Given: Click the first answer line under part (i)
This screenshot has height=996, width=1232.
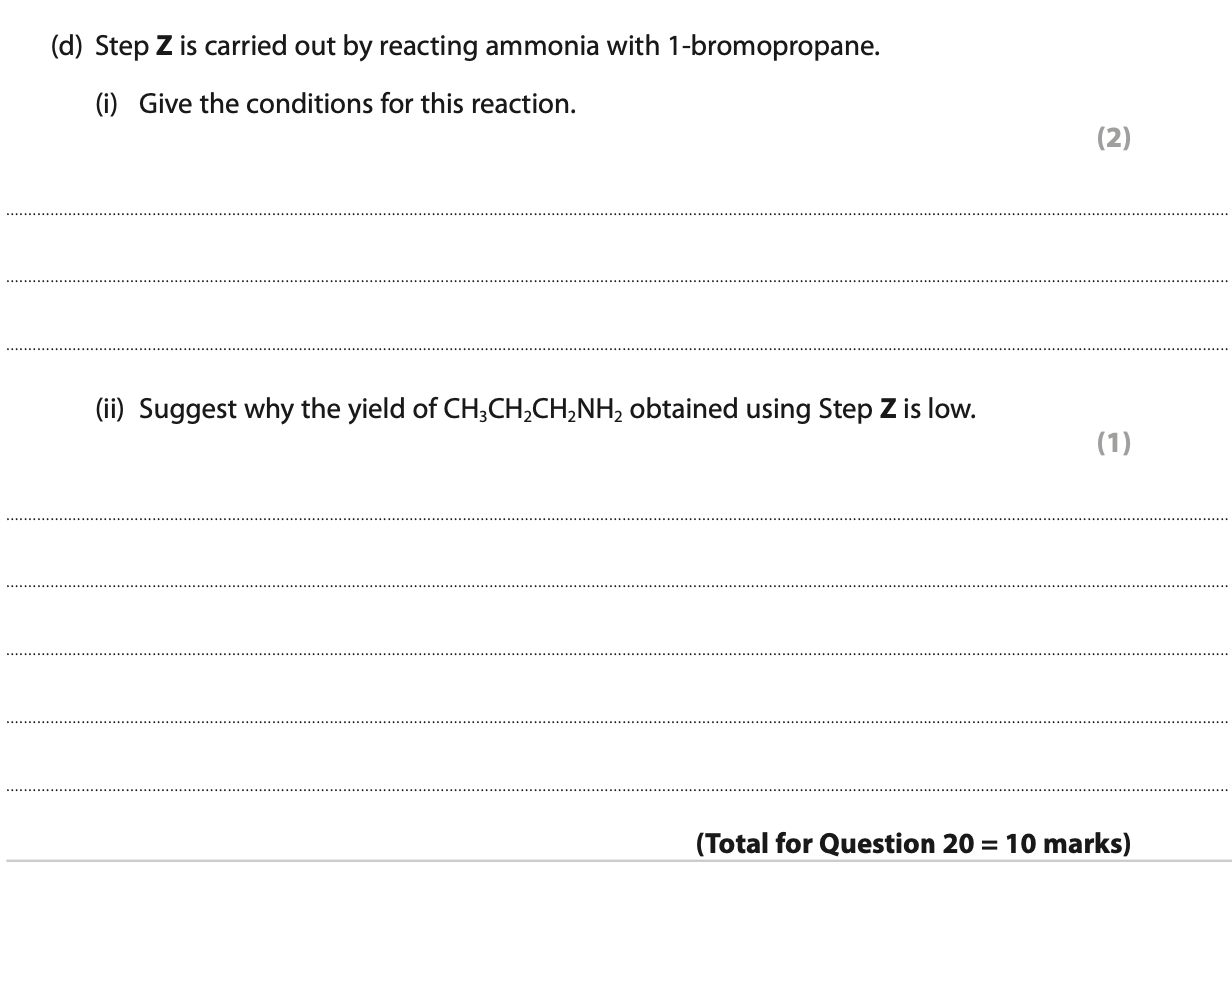Looking at the screenshot, I should [616, 212].
